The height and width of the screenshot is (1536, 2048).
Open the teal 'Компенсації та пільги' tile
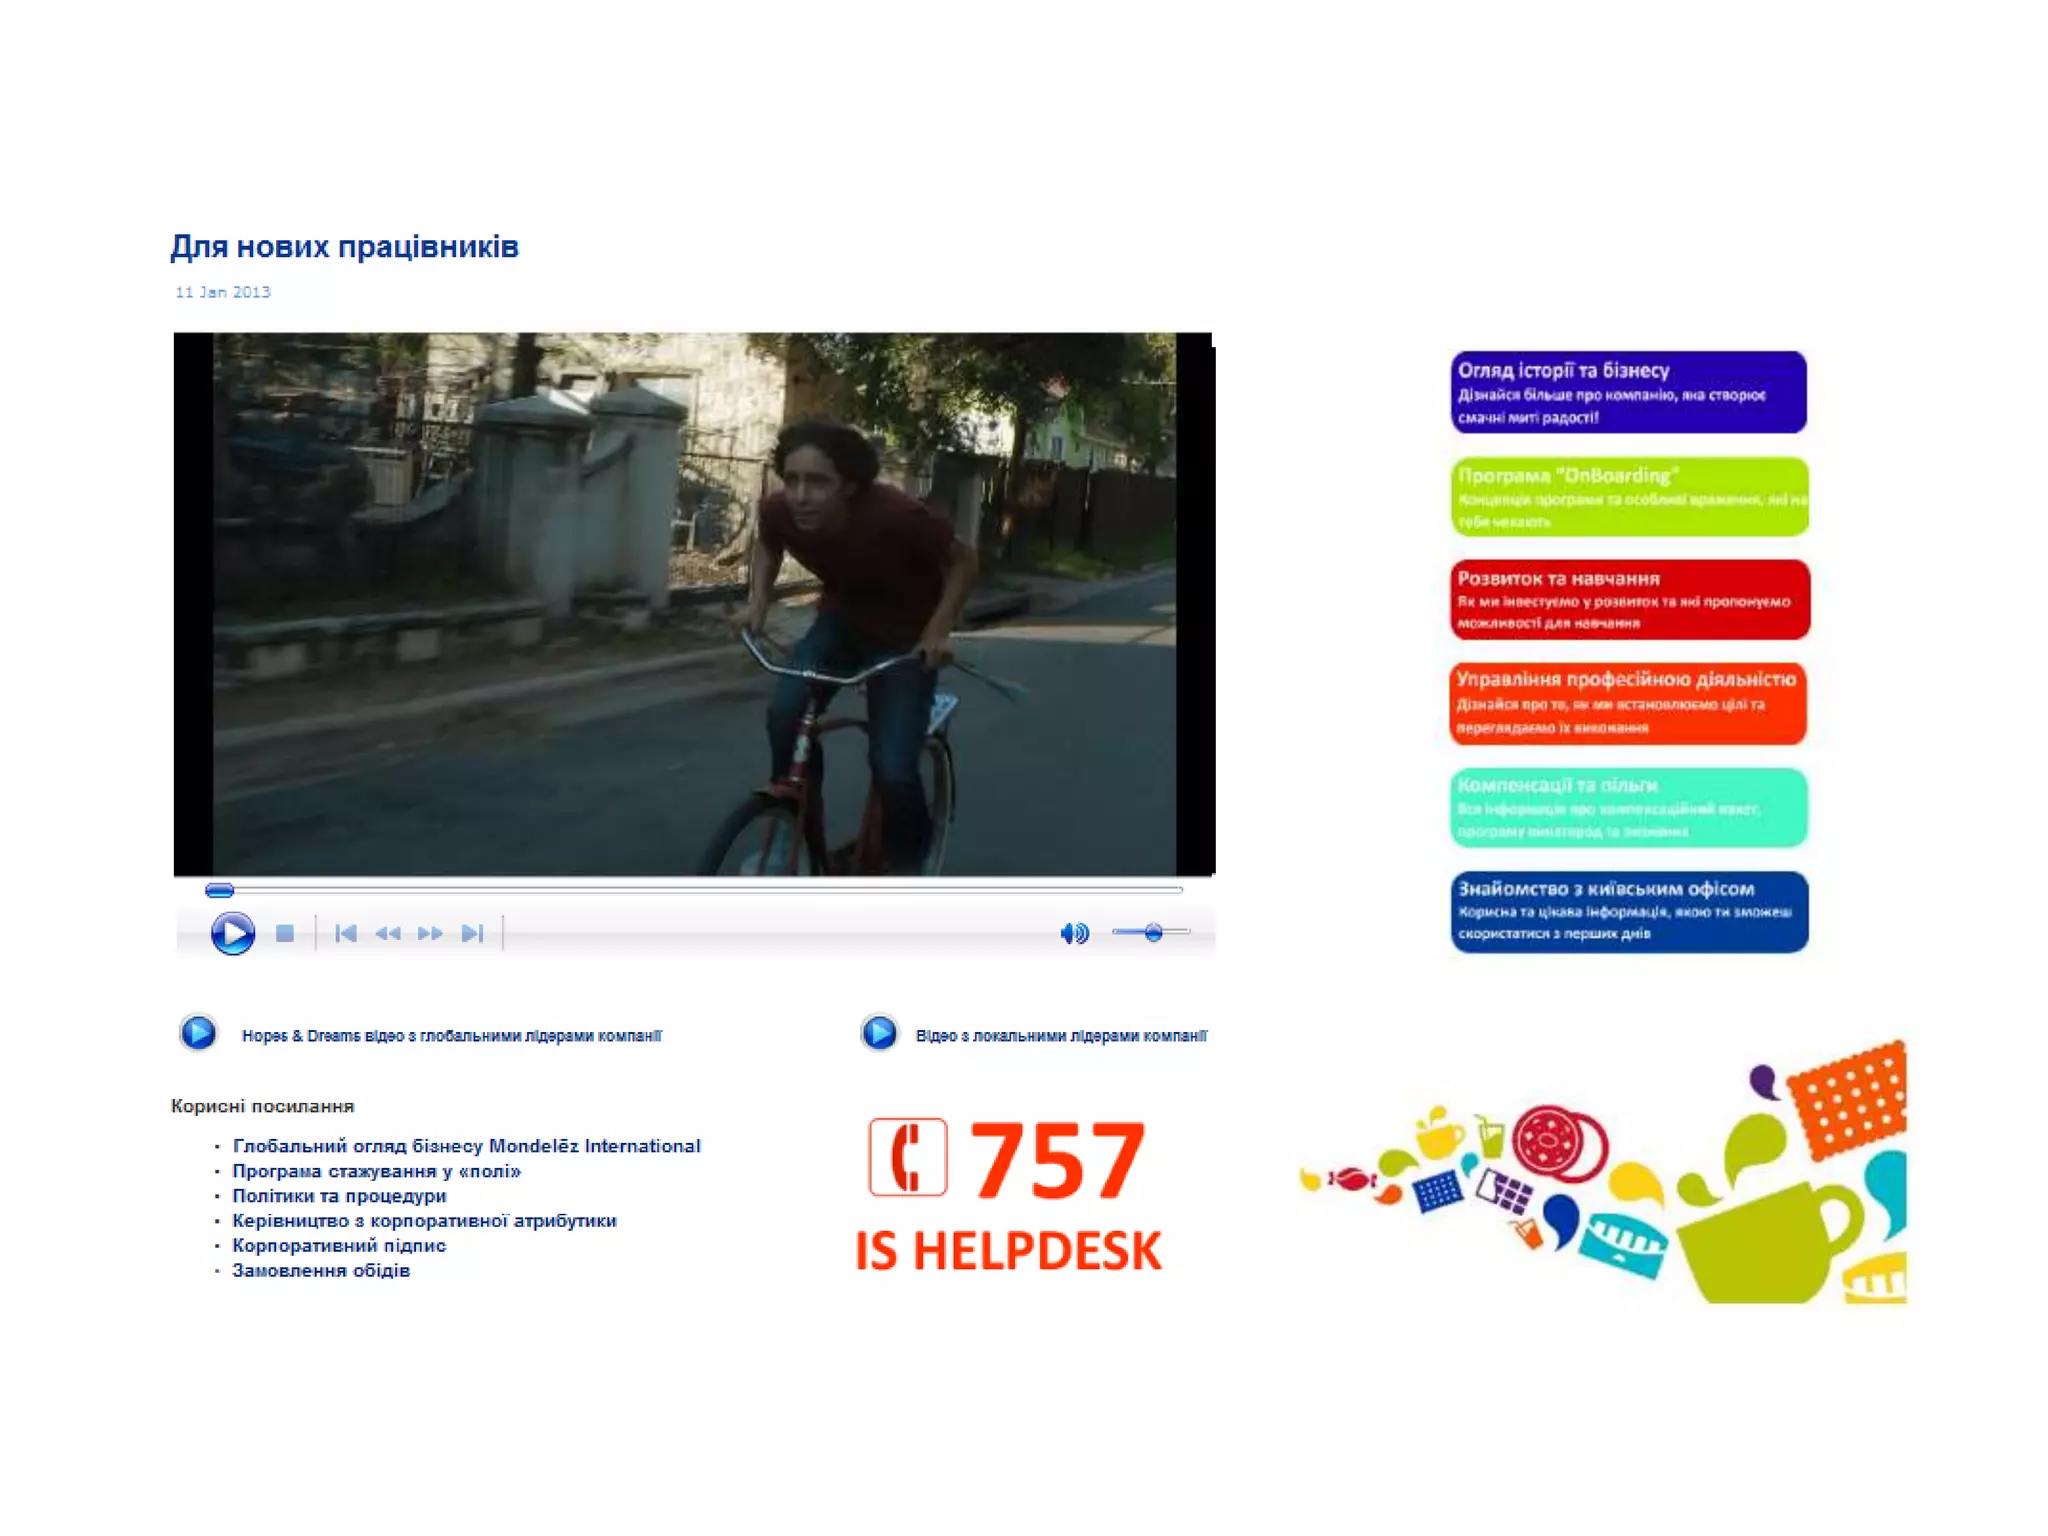click(1628, 807)
